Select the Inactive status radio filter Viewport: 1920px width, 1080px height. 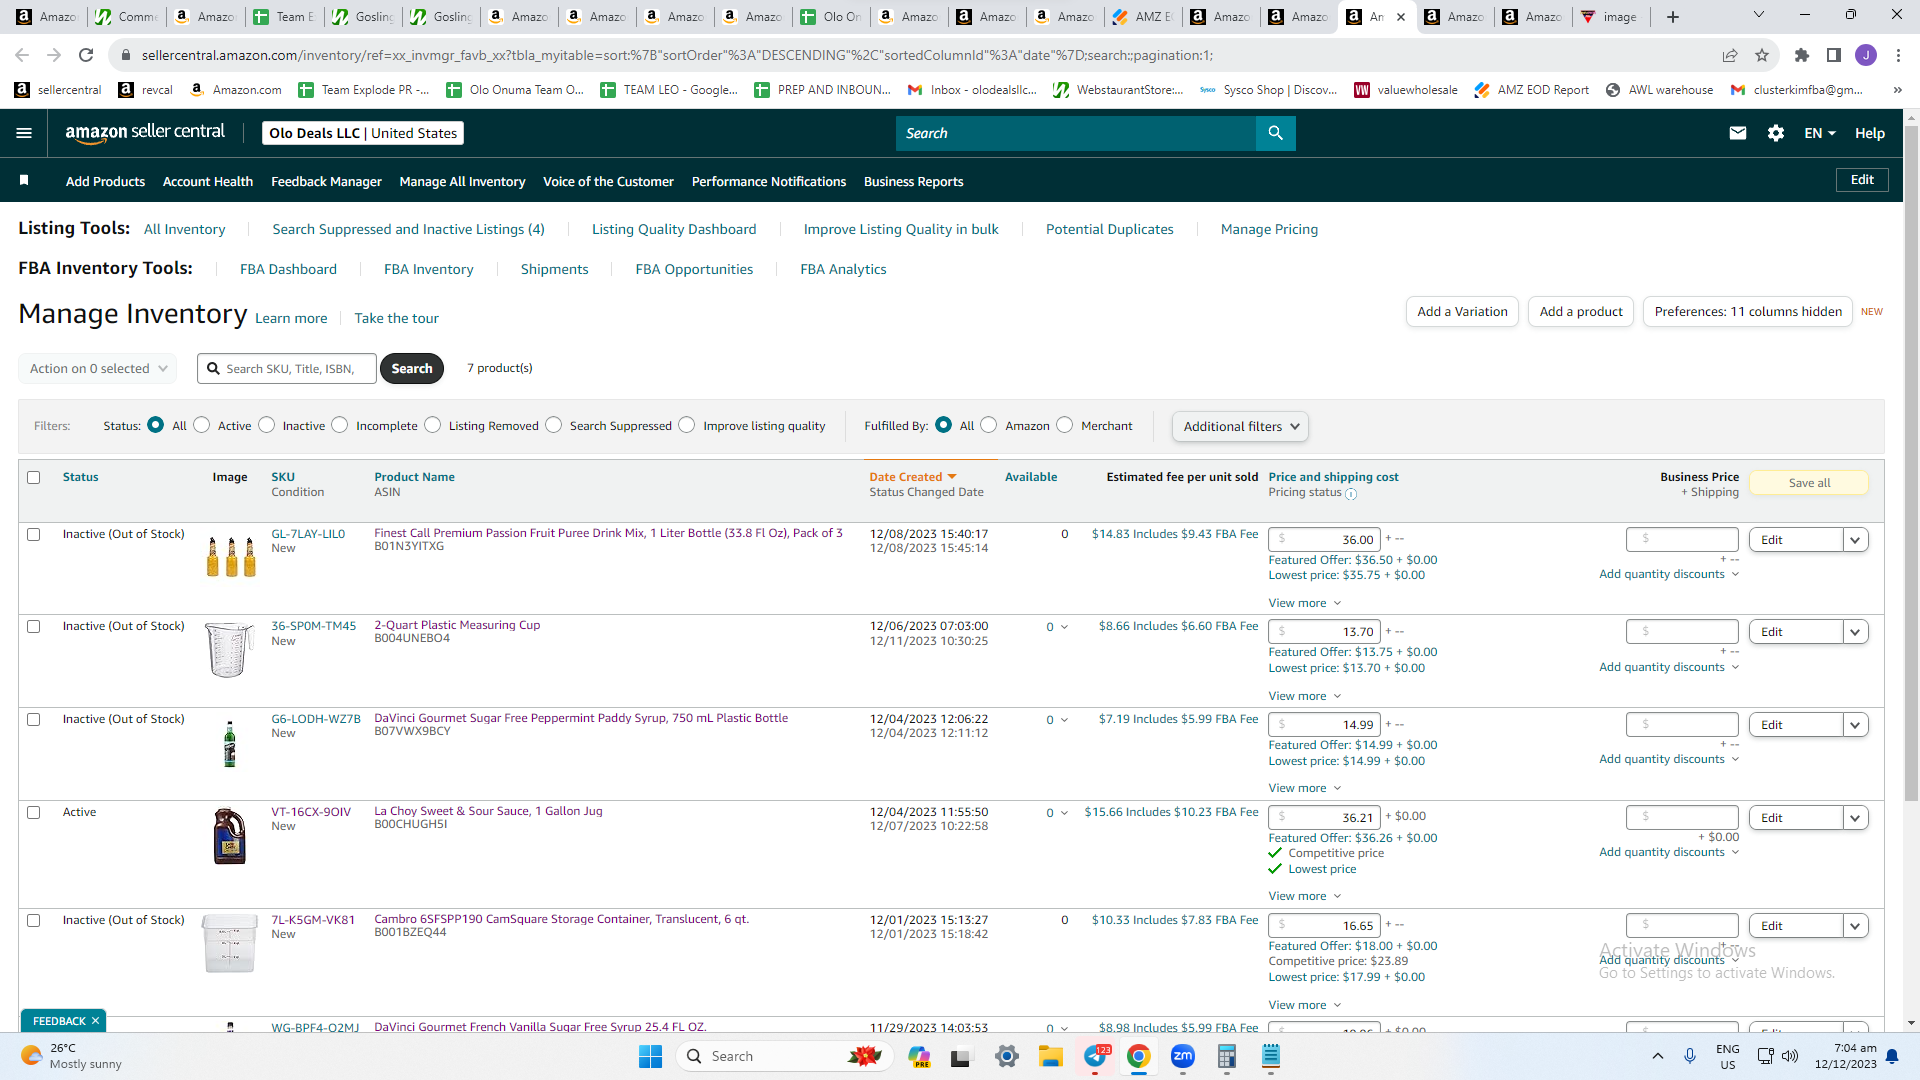(267, 425)
